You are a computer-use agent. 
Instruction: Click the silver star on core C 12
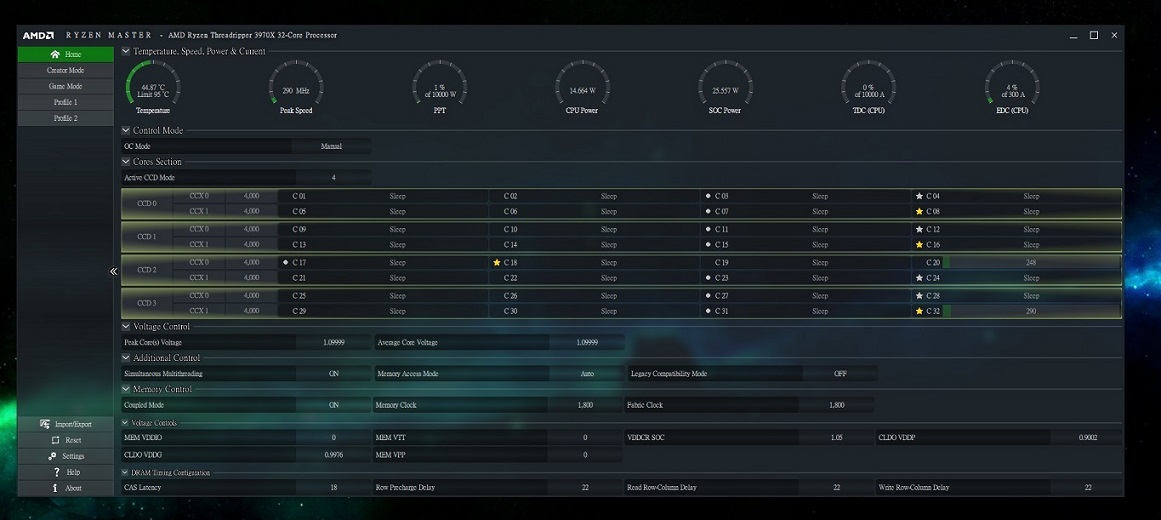pyautogui.click(x=919, y=230)
